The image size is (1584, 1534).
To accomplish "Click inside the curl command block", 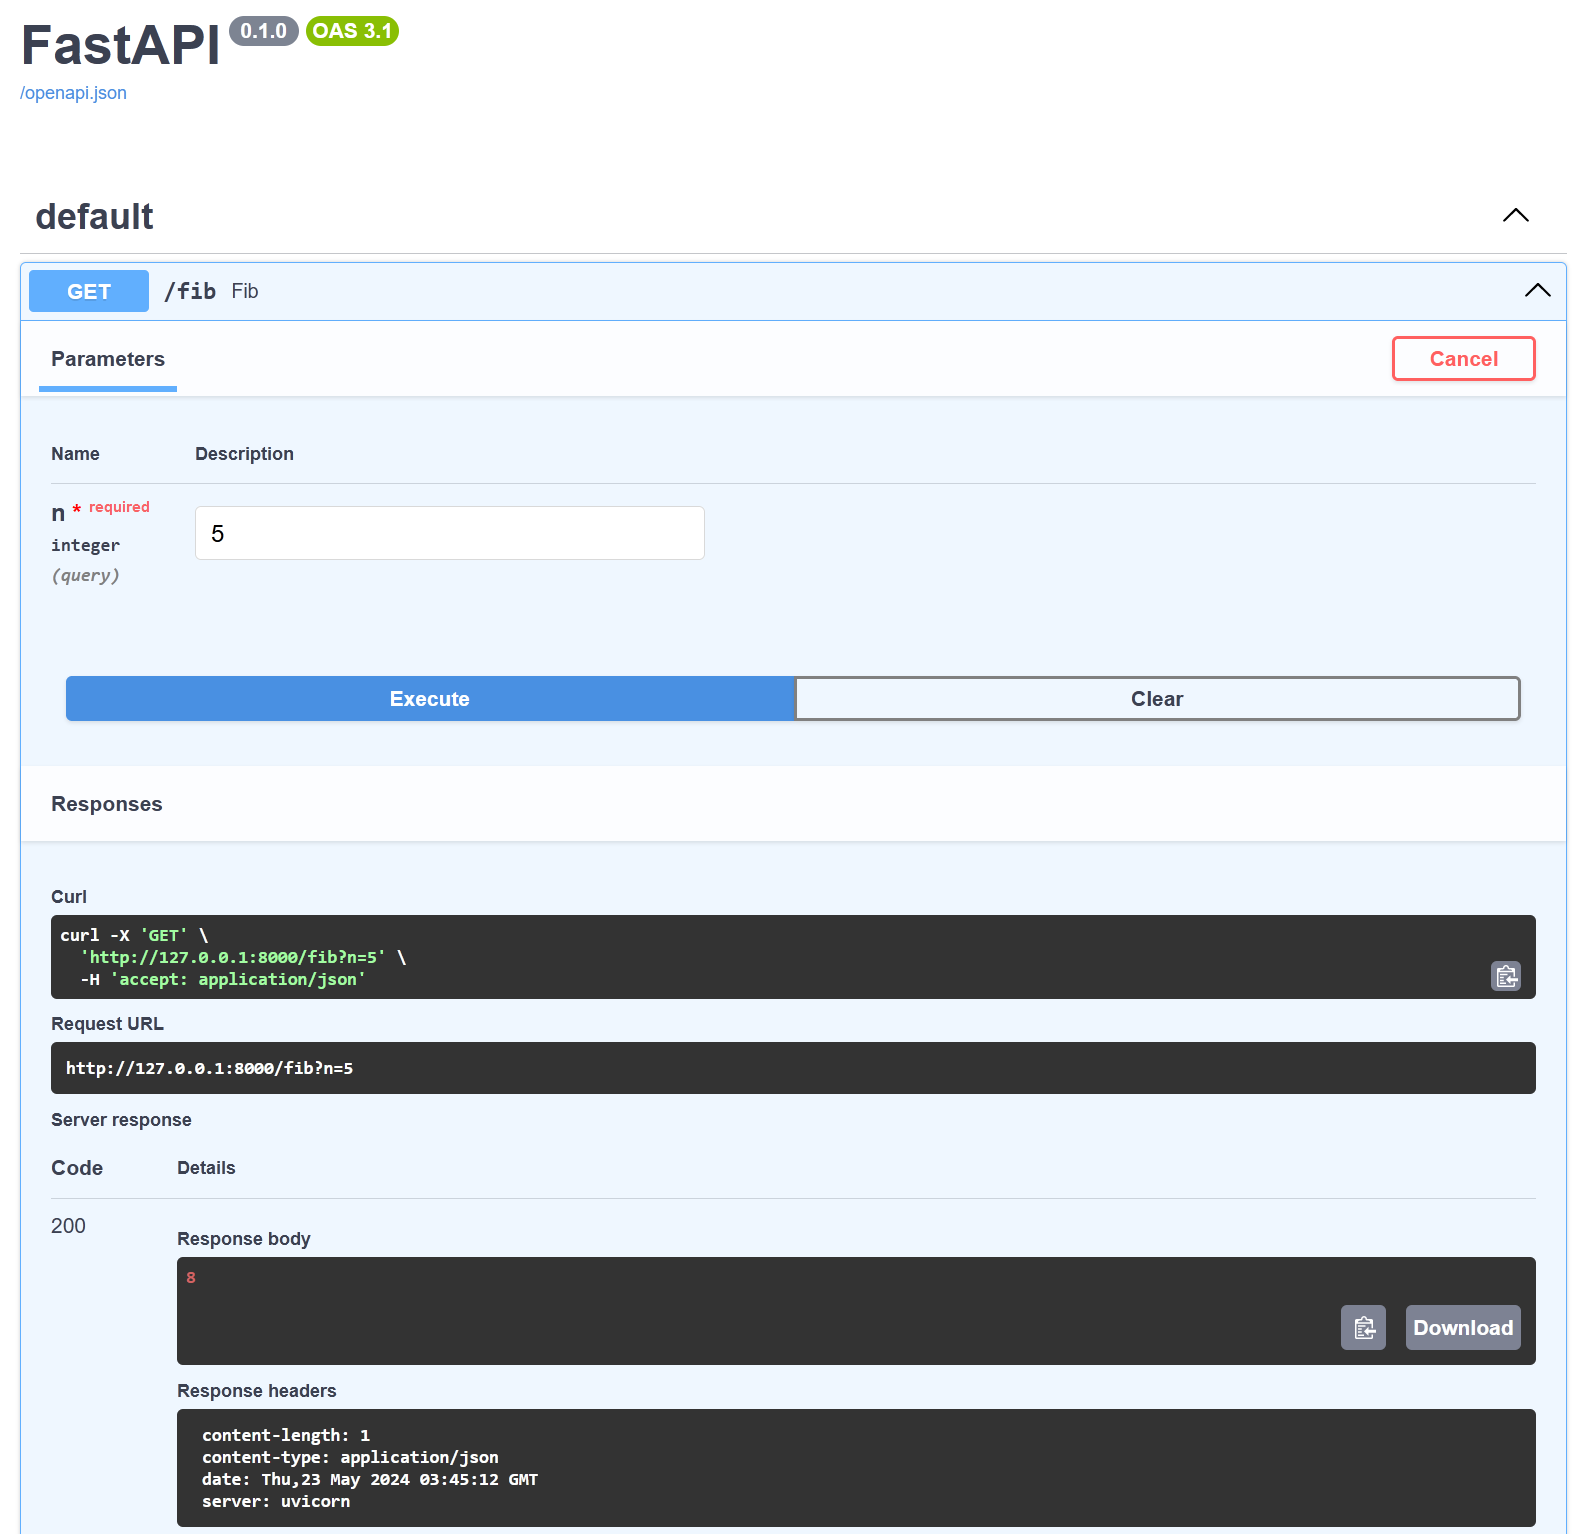I will [700, 957].
